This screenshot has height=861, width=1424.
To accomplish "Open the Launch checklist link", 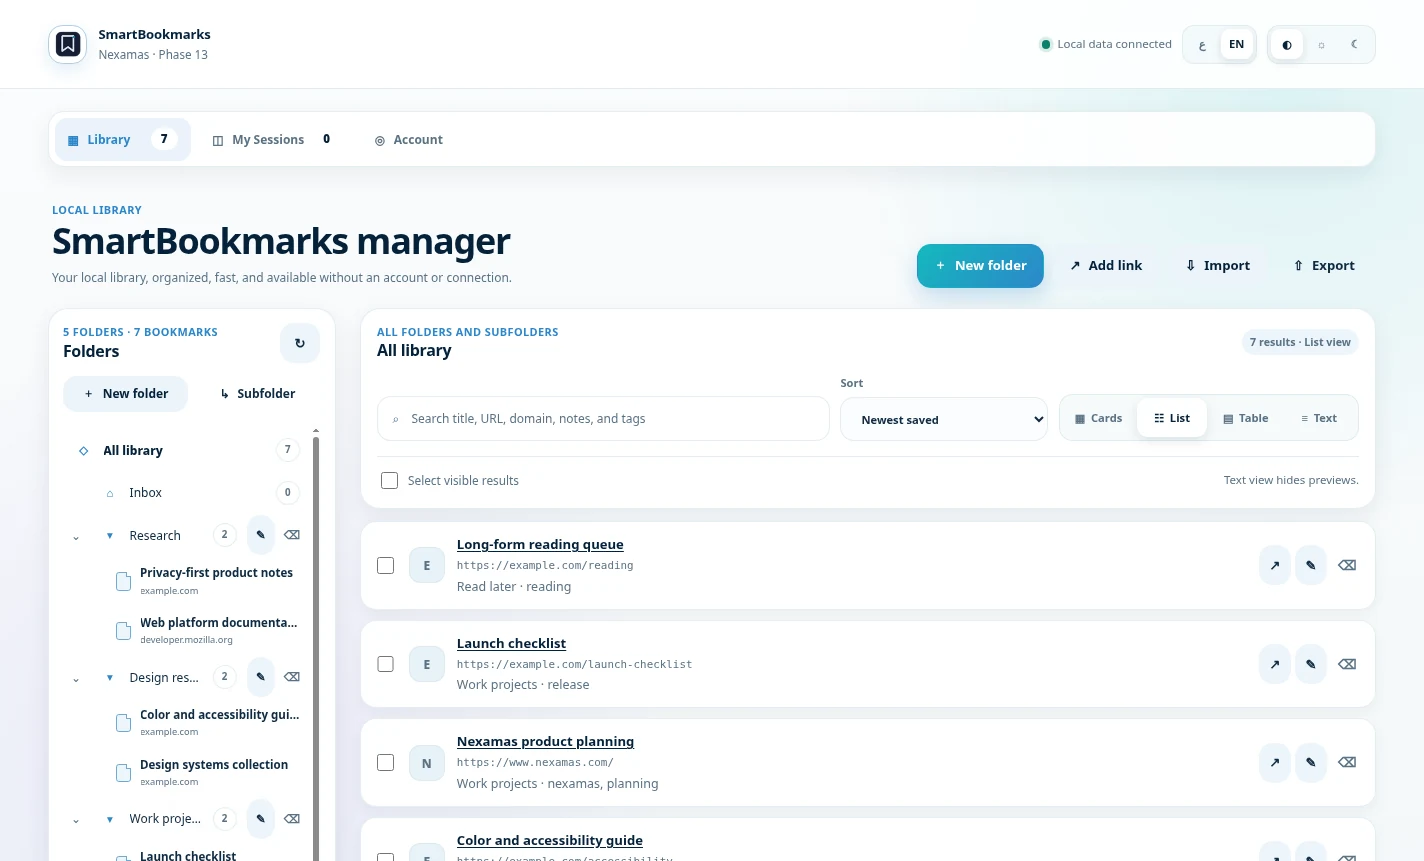I will (x=511, y=644).
